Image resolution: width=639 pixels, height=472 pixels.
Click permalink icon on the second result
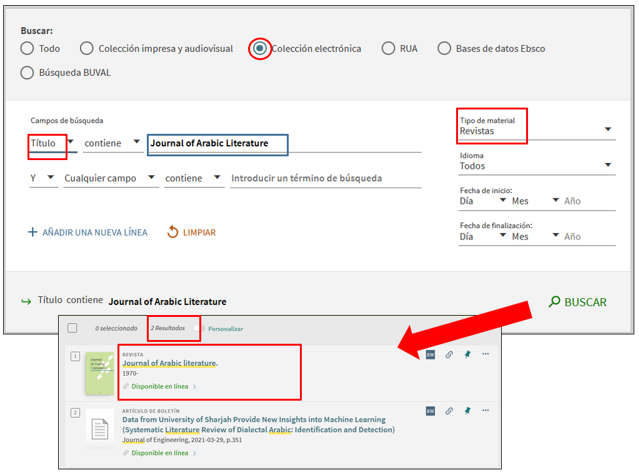point(449,409)
